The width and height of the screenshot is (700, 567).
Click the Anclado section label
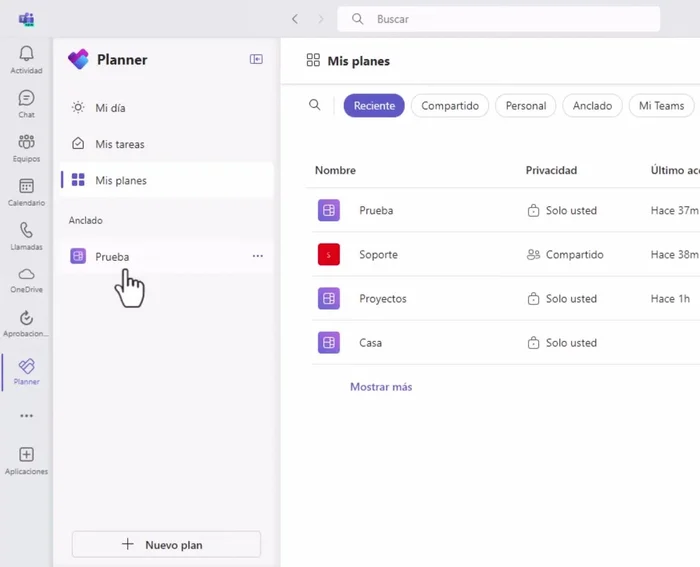tap(85, 220)
